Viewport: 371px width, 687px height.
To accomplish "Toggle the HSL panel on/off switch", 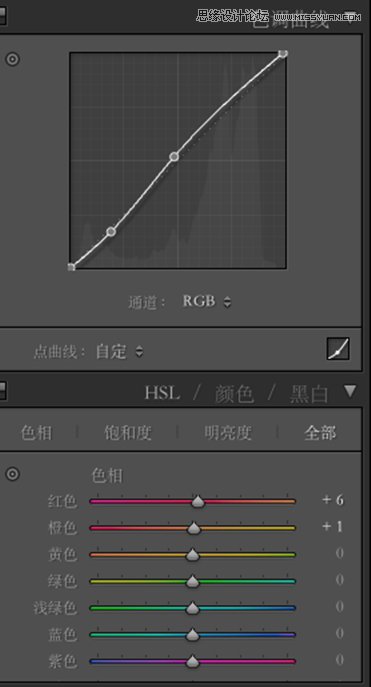I will pos(2,391).
